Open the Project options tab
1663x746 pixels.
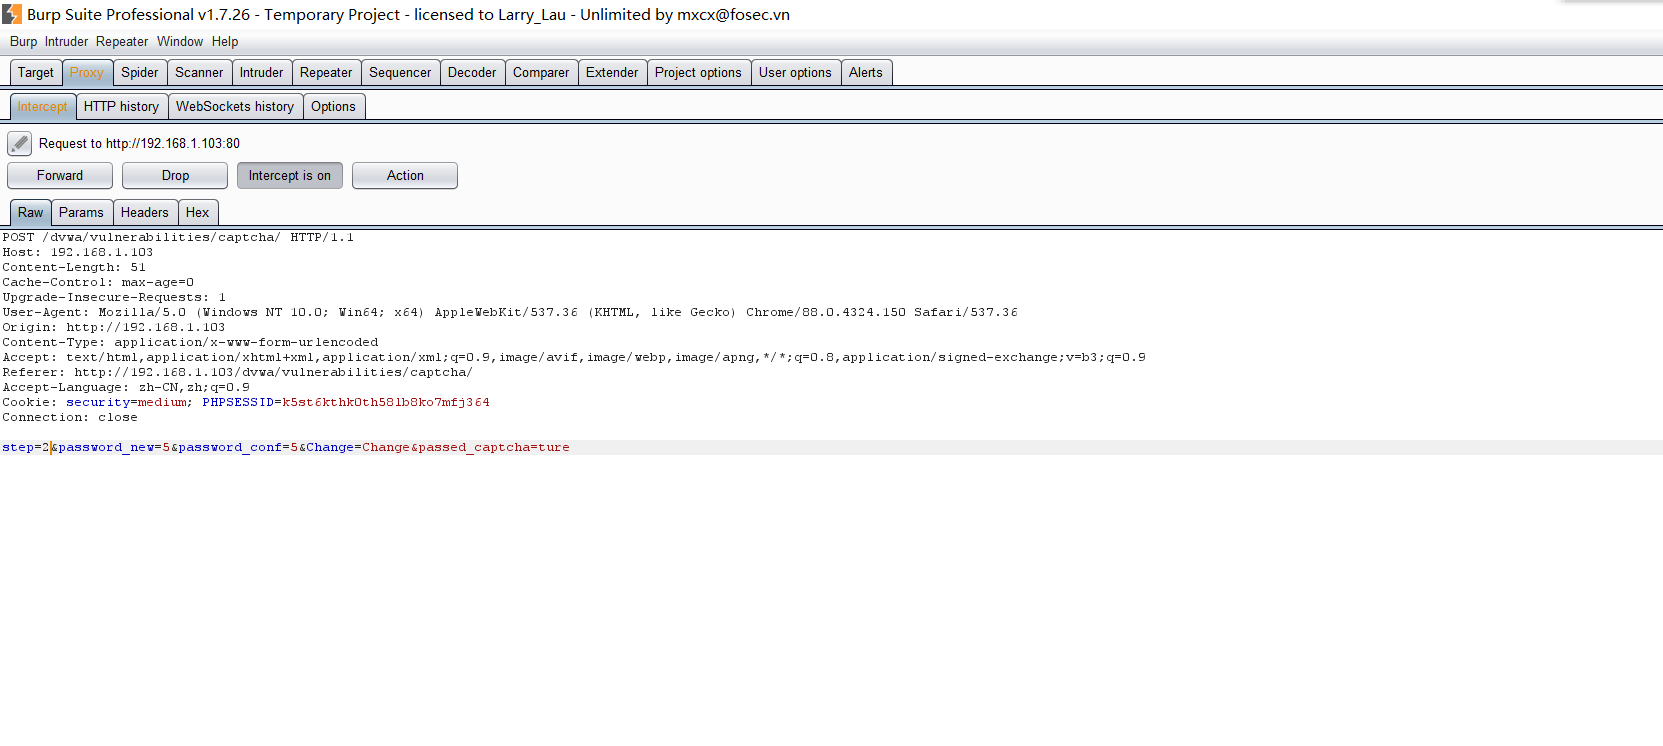click(x=698, y=73)
